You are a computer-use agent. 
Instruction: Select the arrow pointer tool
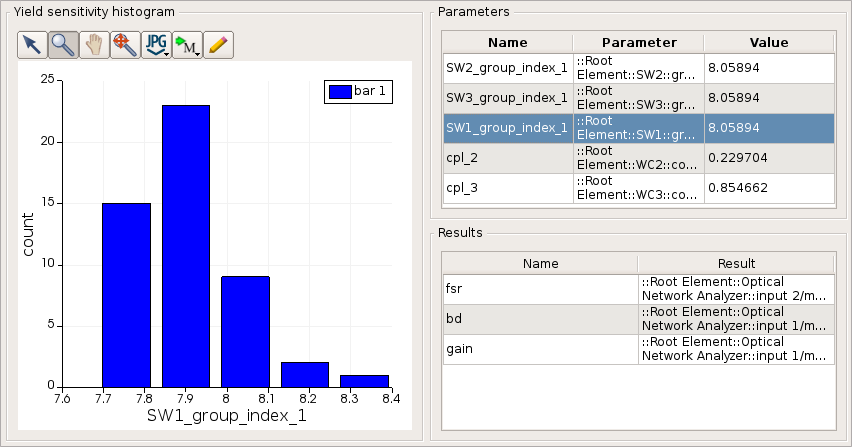(32, 45)
